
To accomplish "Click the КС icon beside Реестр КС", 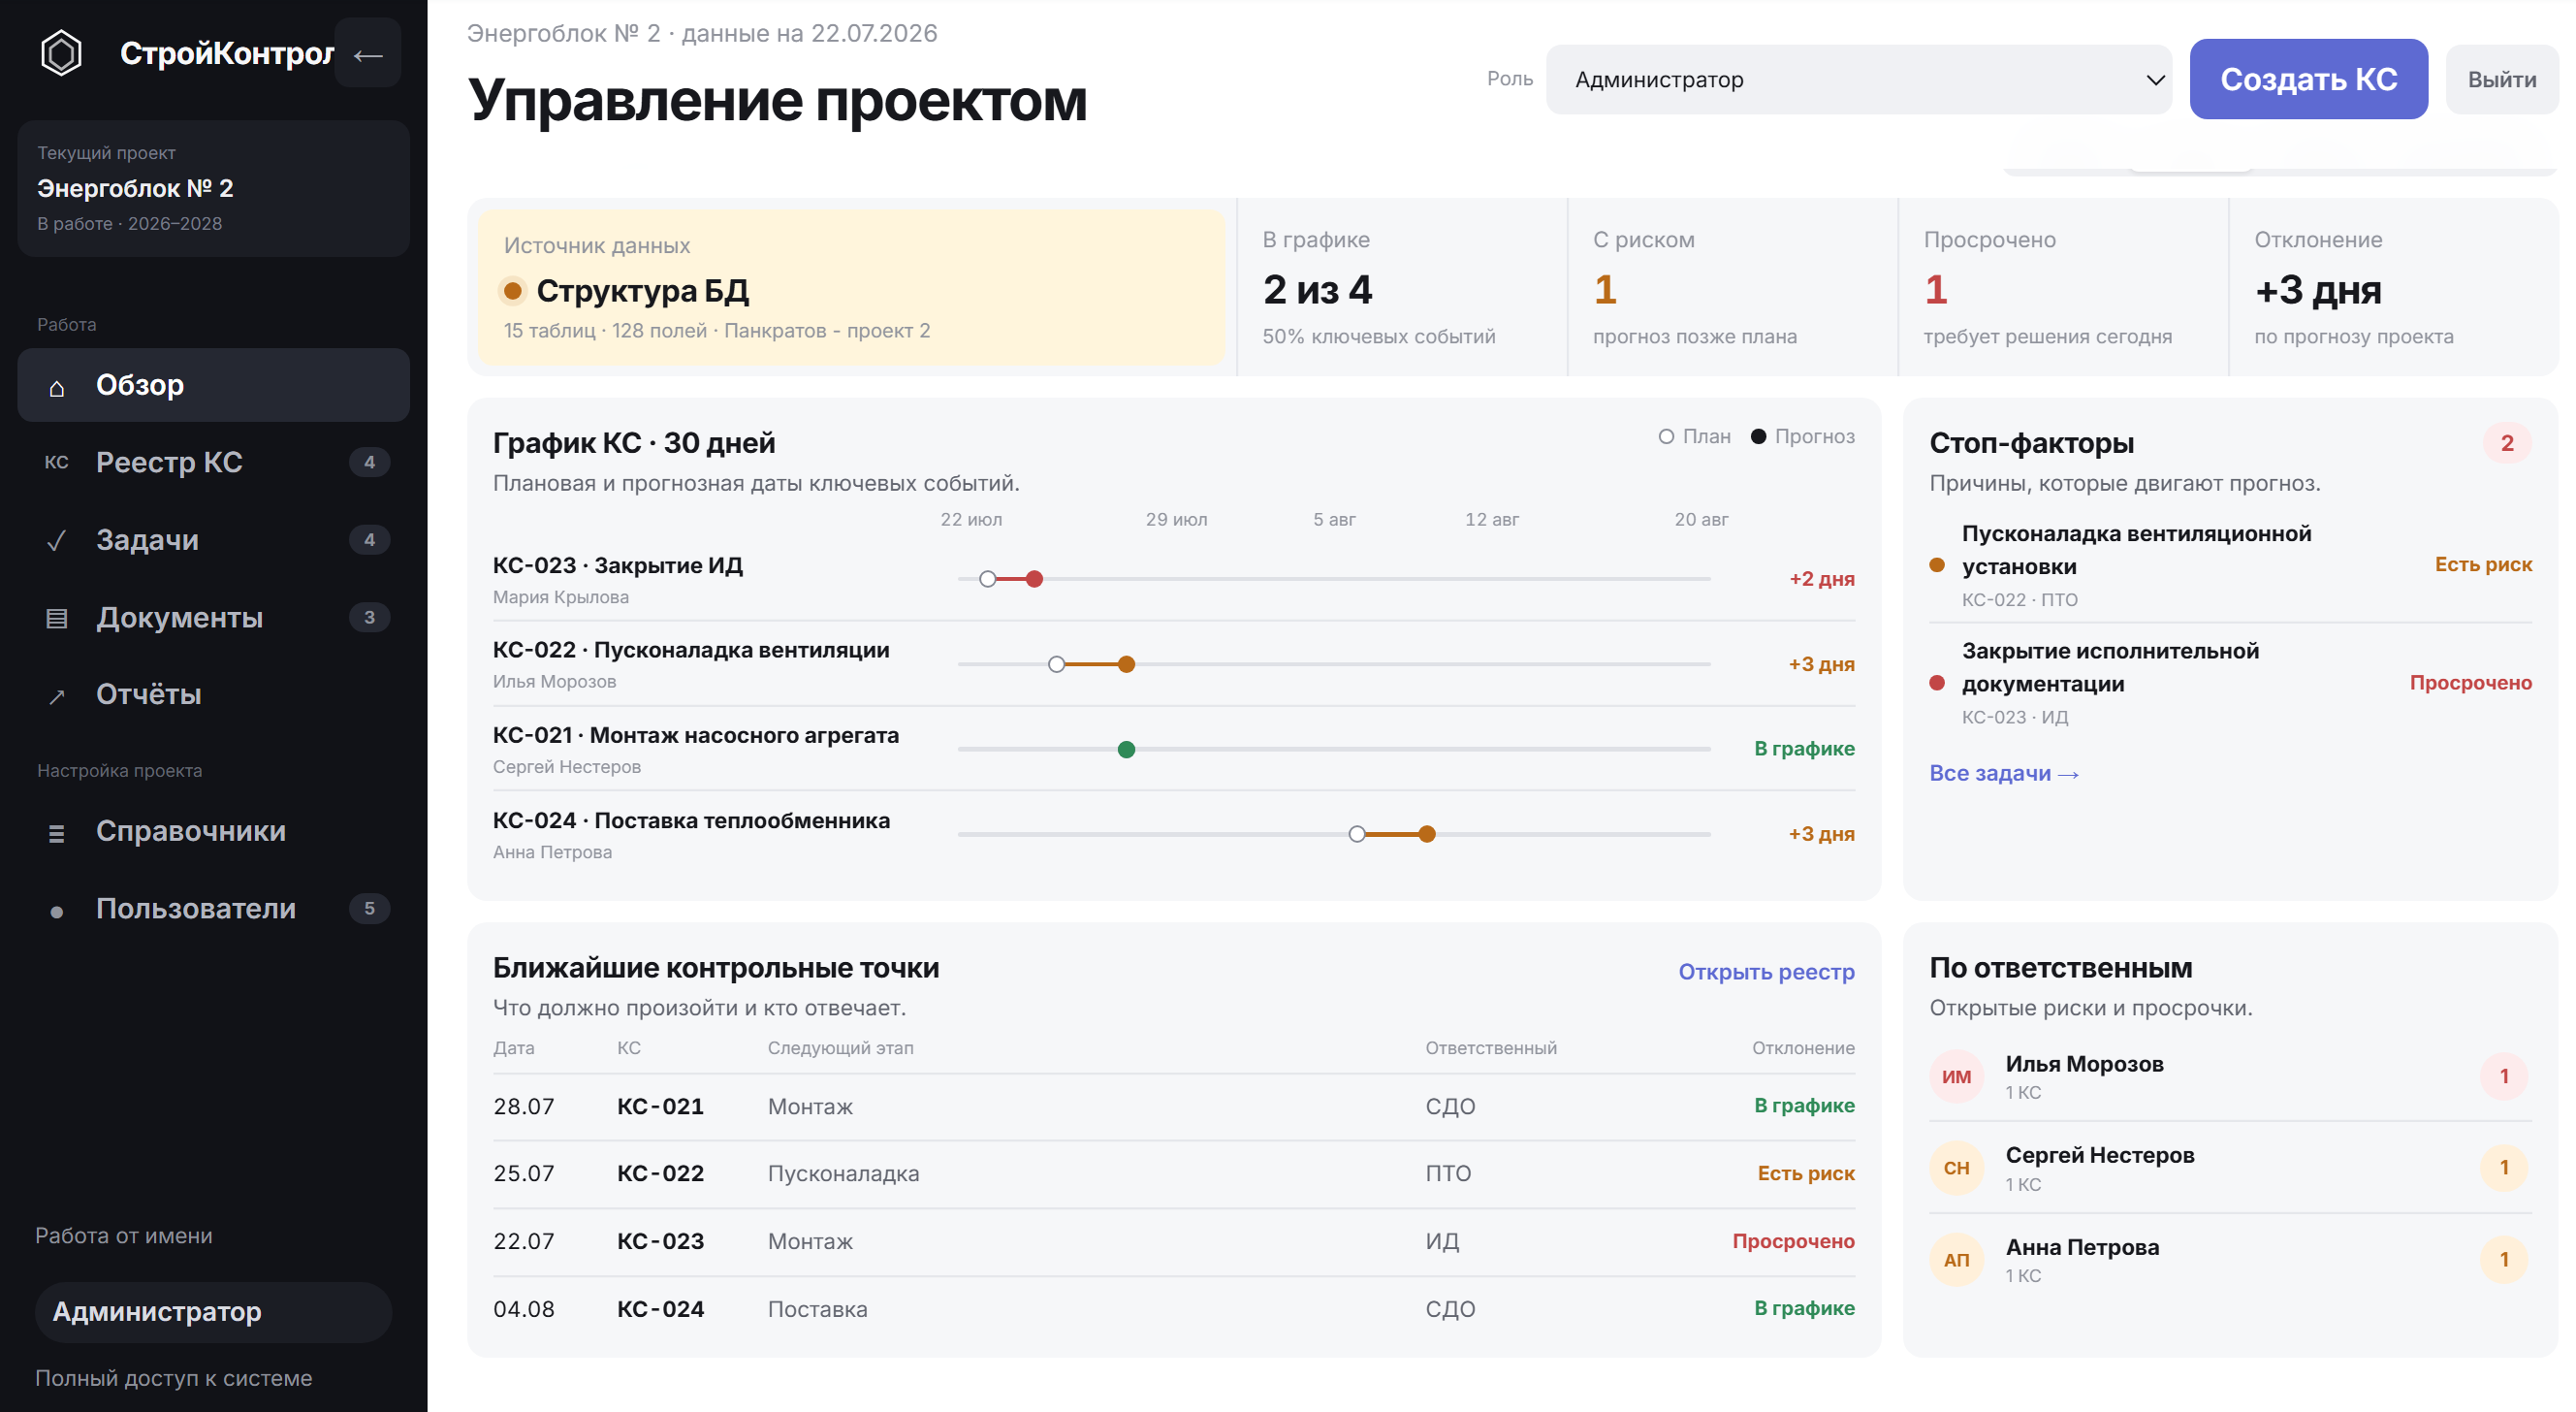I will tap(57, 462).
